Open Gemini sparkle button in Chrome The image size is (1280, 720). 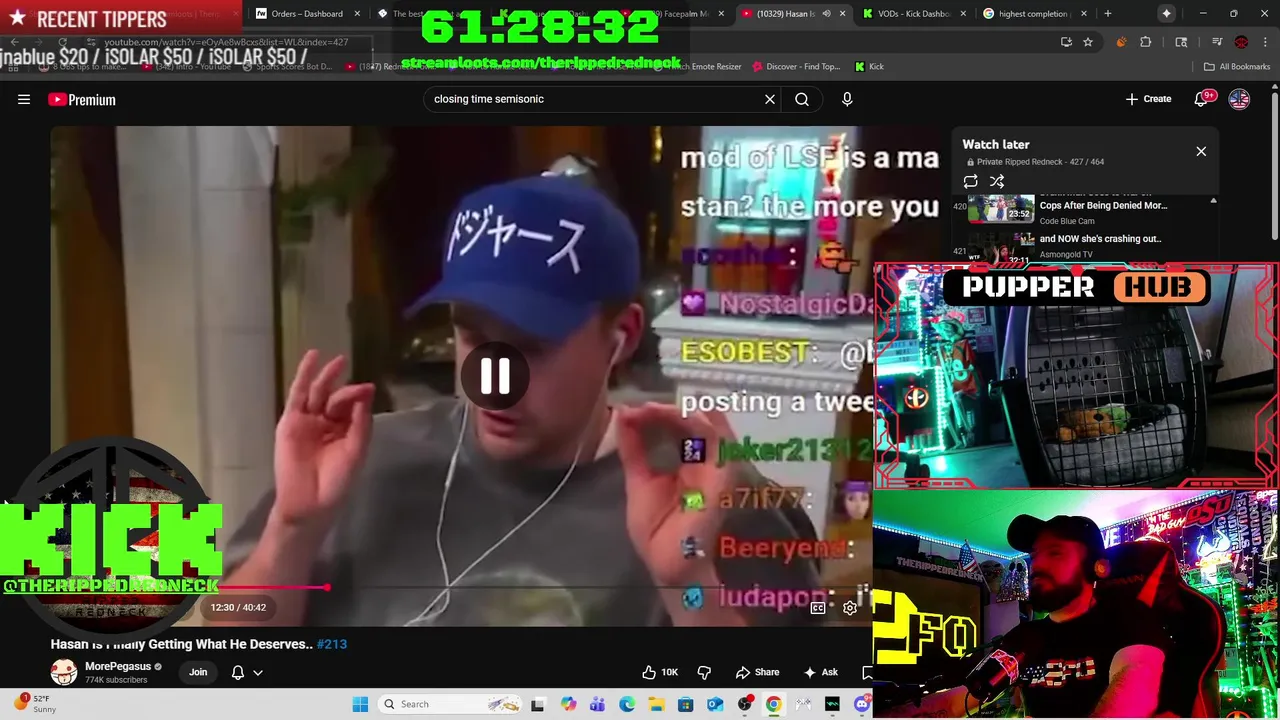(x=1166, y=14)
